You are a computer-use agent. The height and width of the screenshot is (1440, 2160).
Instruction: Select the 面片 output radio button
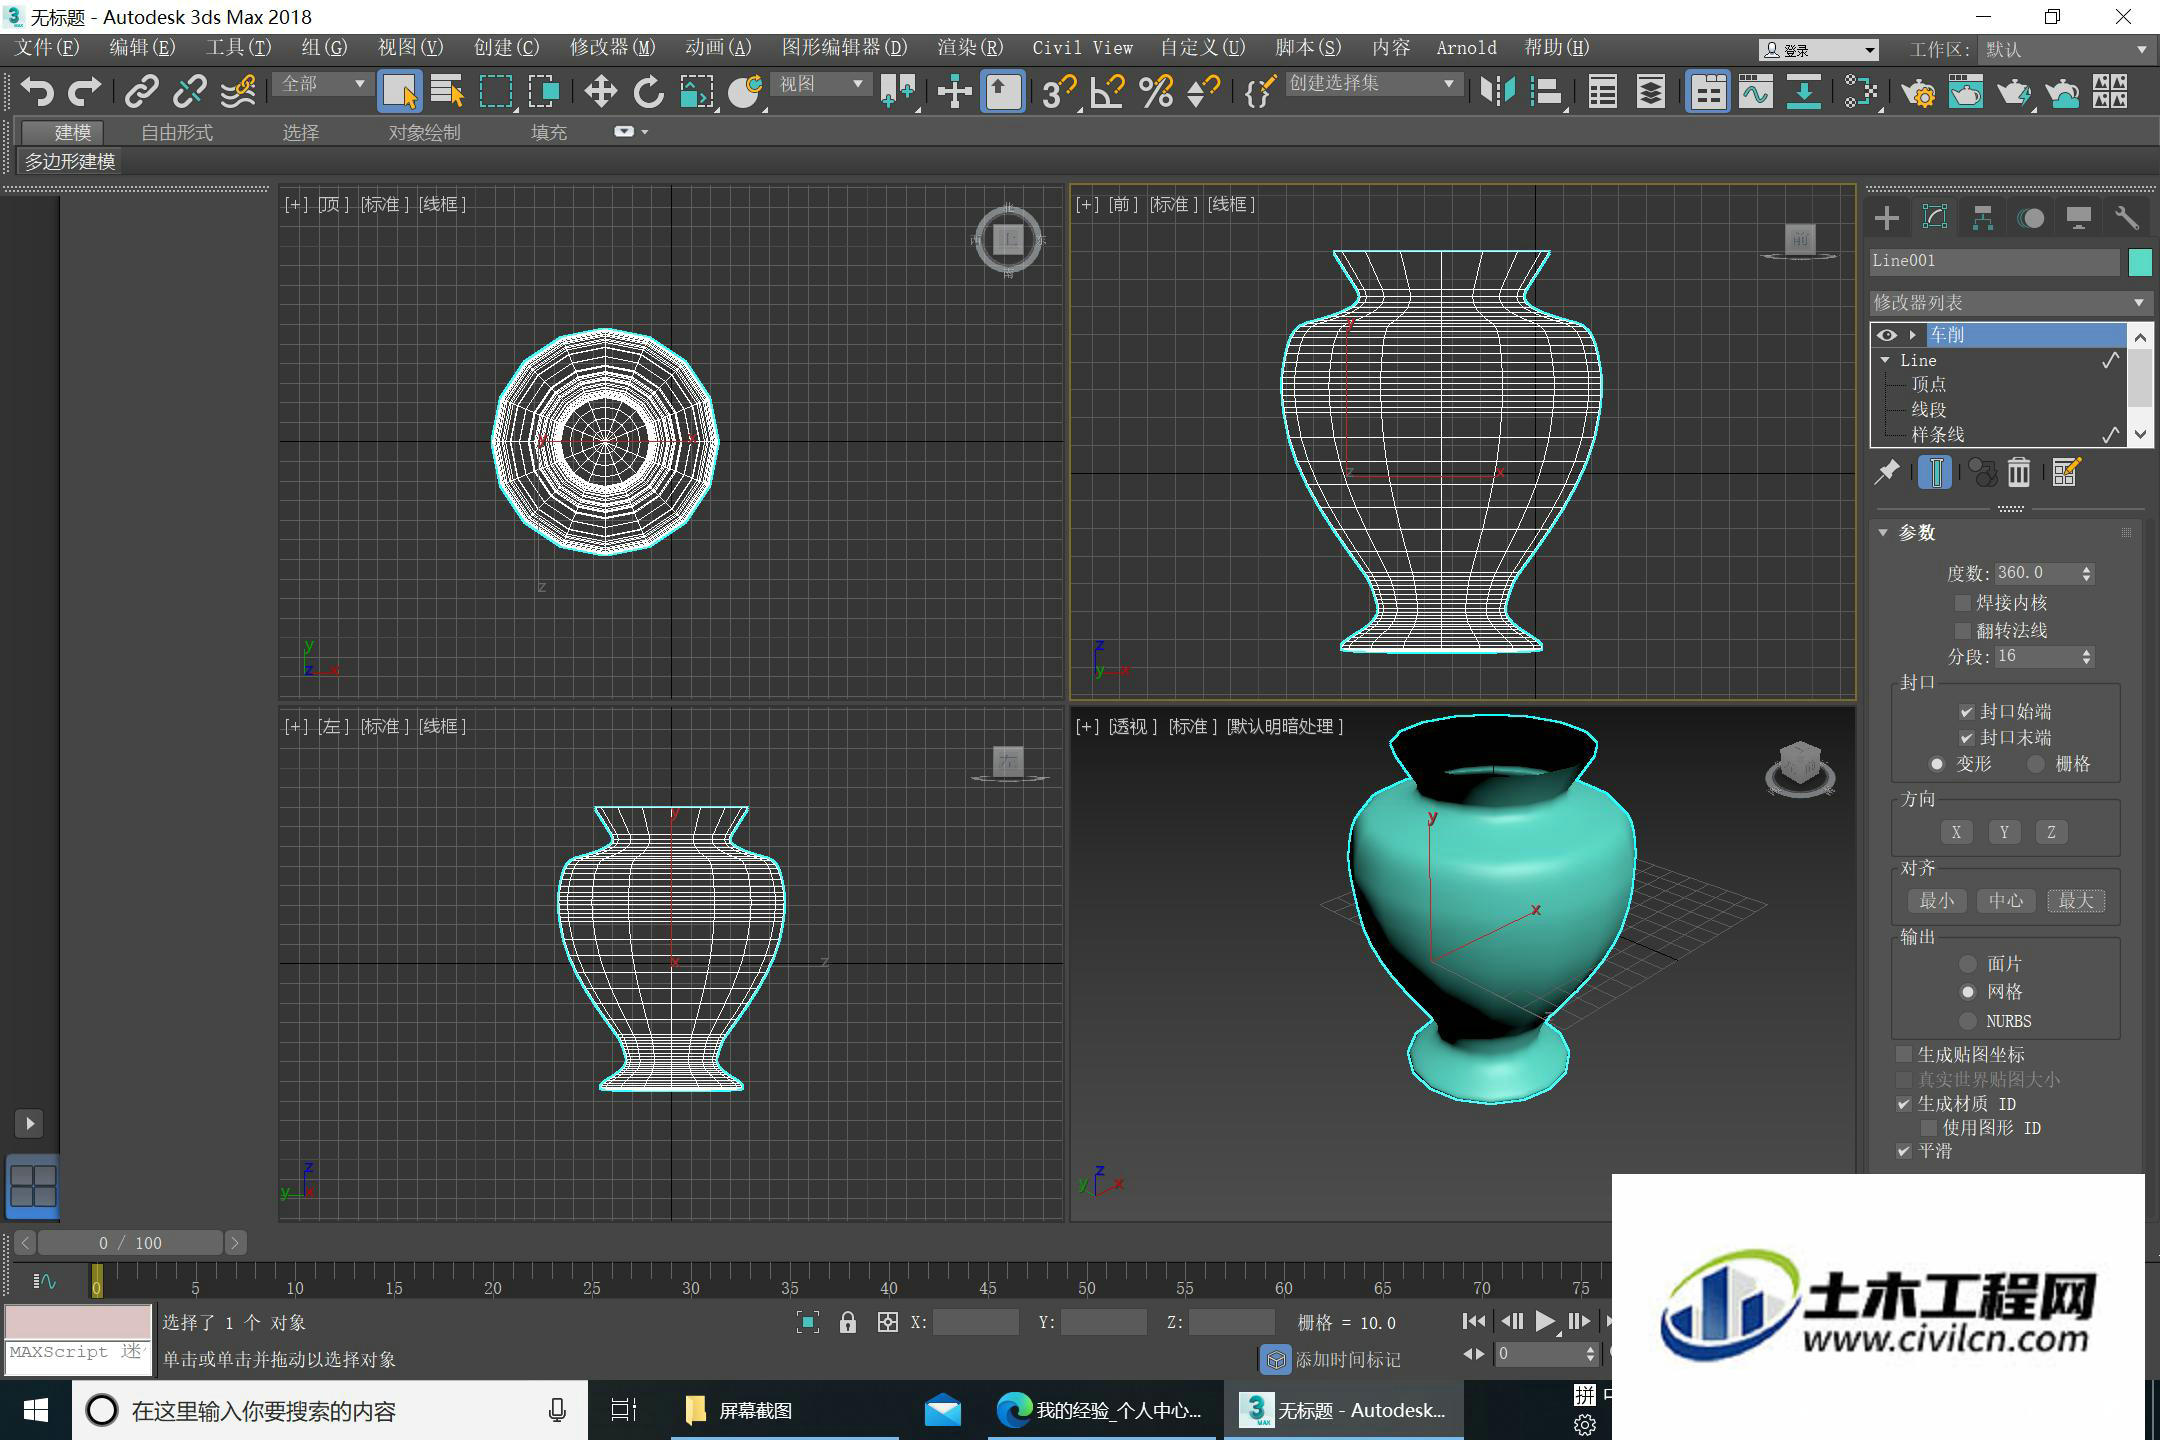pos(1968,964)
